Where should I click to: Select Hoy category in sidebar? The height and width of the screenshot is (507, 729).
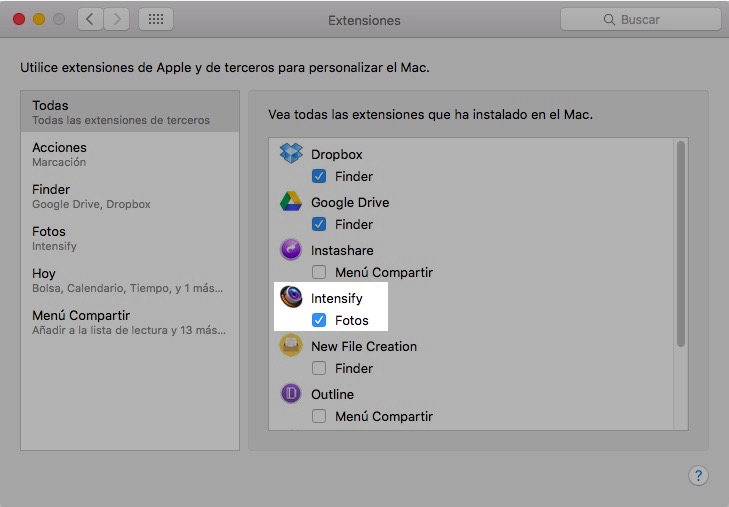click(130, 280)
